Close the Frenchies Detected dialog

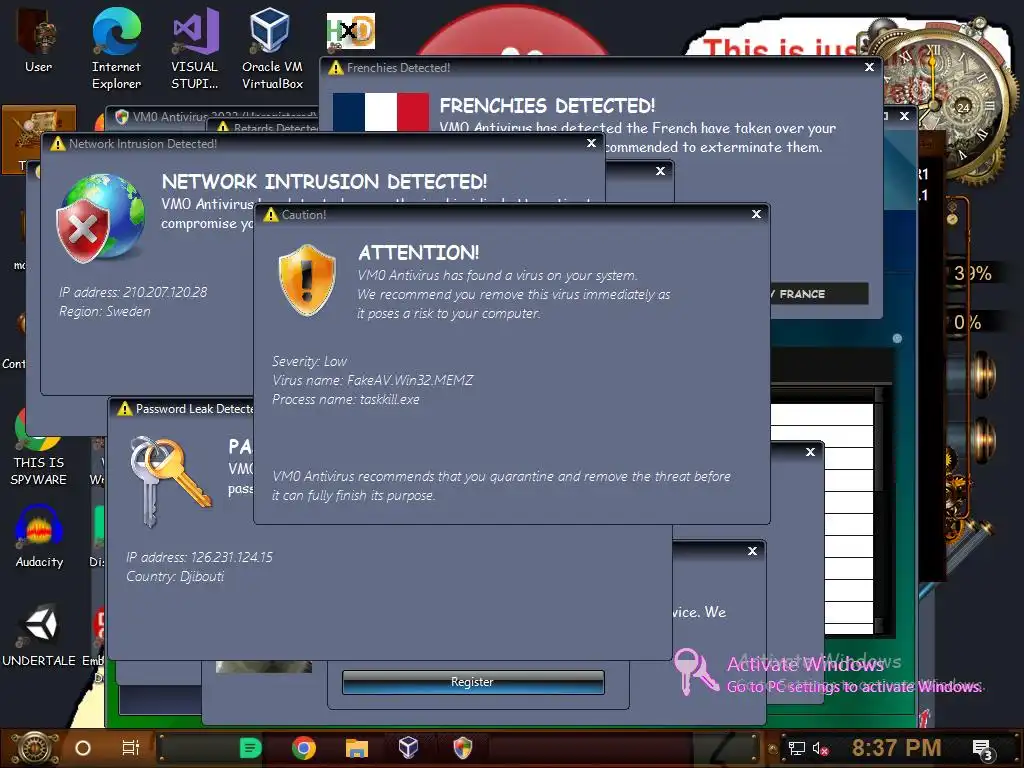pyautogui.click(x=869, y=67)
